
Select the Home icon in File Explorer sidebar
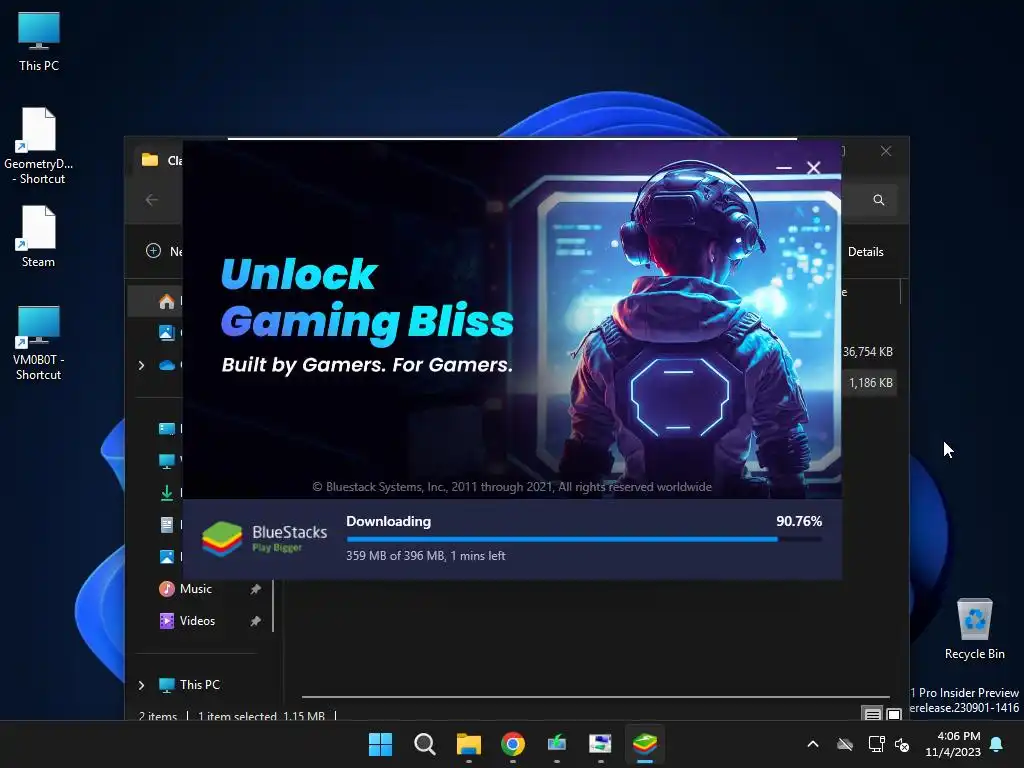coord(167,301)
